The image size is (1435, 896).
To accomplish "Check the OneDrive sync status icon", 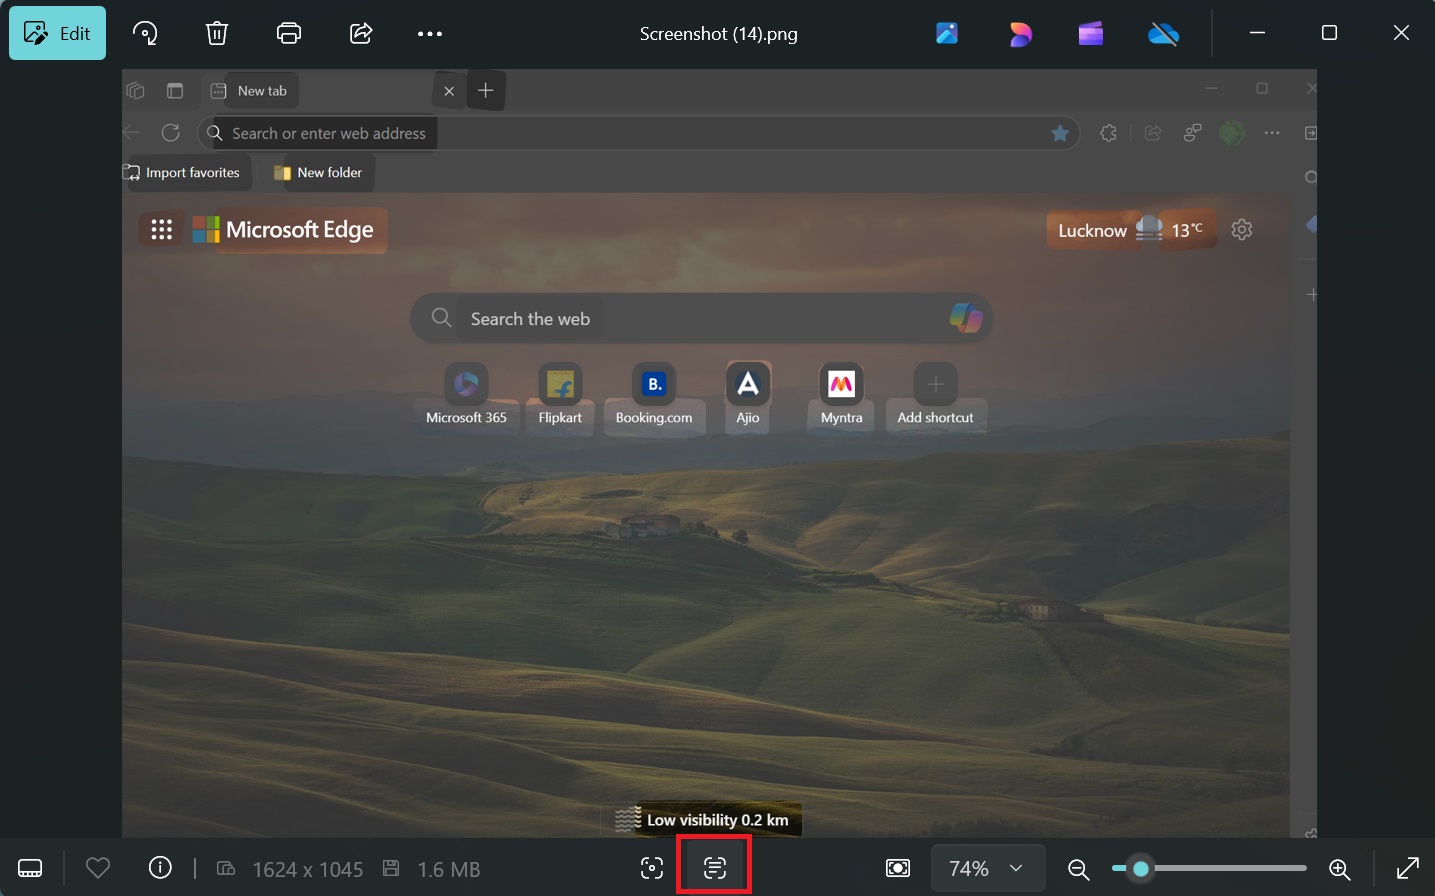I will click(1162, 33).
